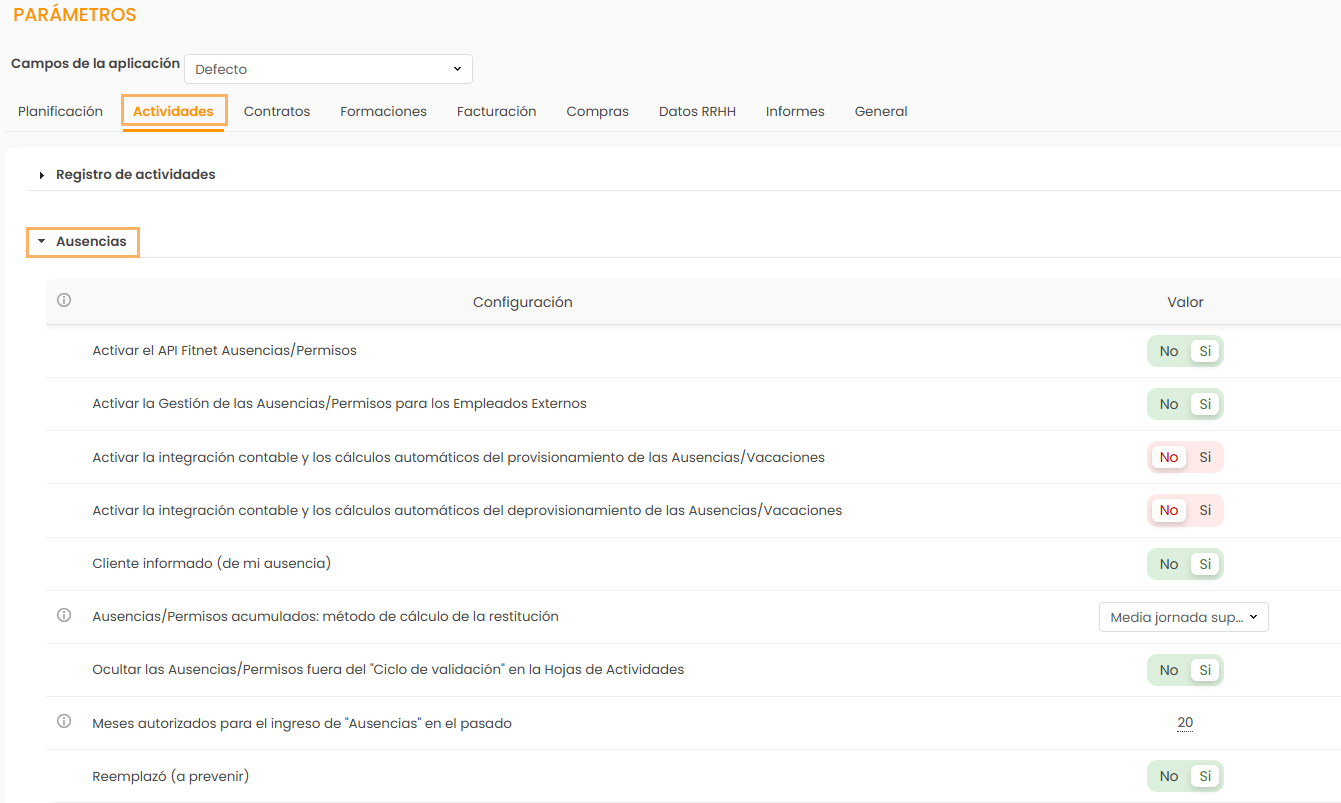This screenshot has height=803, width=1341.
Task: Switch to the Planificación tab
Action: click(60, 111)
